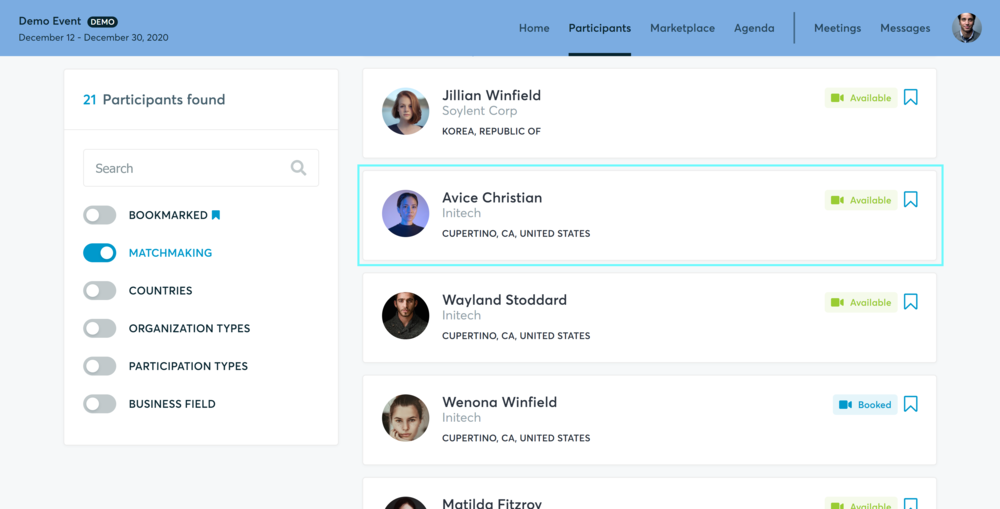
Task: Expand the Organization Types filter
Action: coord(99,328)
